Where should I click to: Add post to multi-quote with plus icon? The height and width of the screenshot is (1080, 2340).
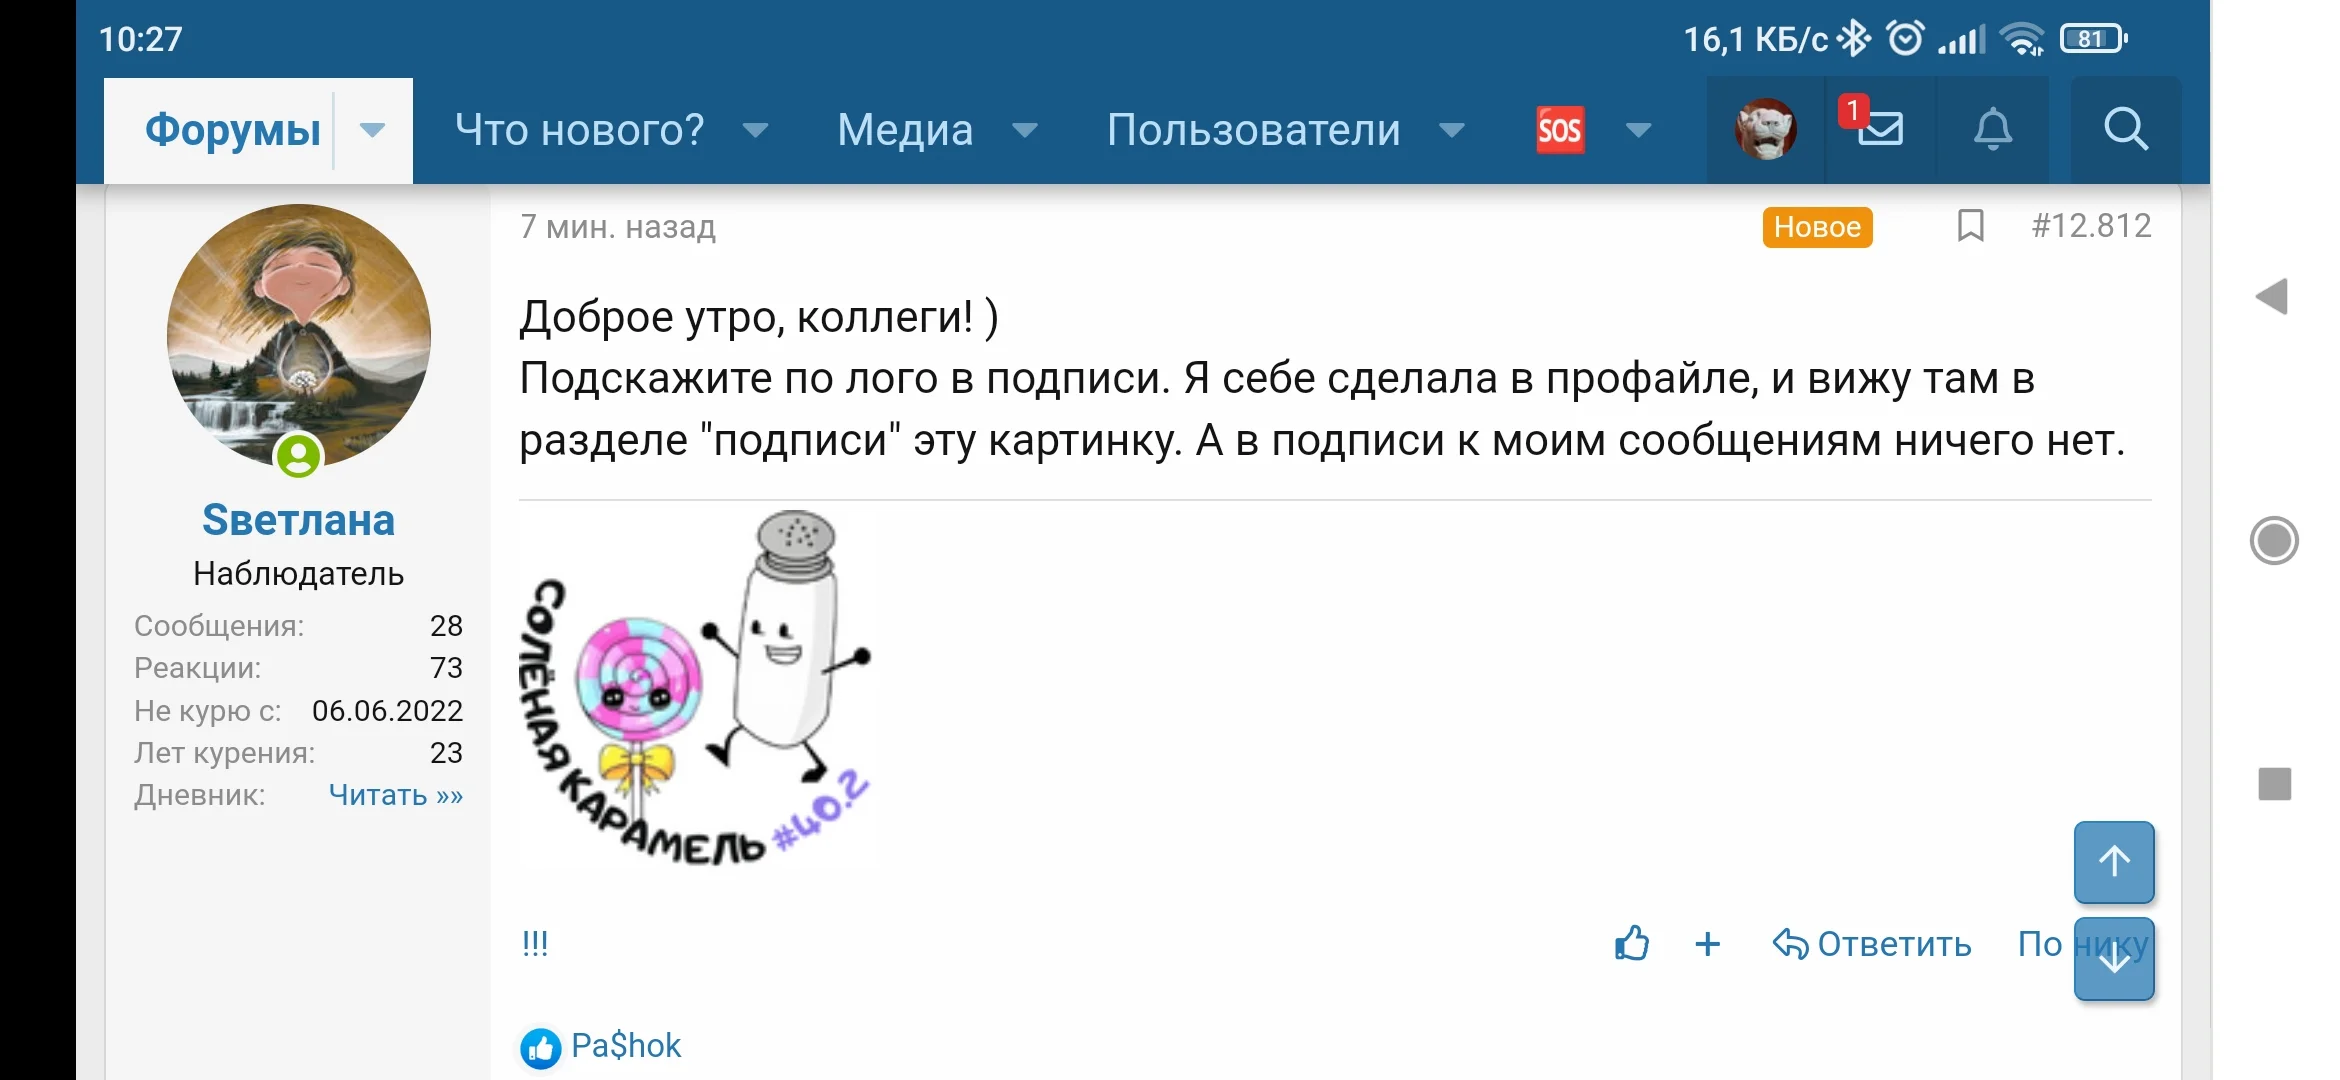(x=1708, y=944)
